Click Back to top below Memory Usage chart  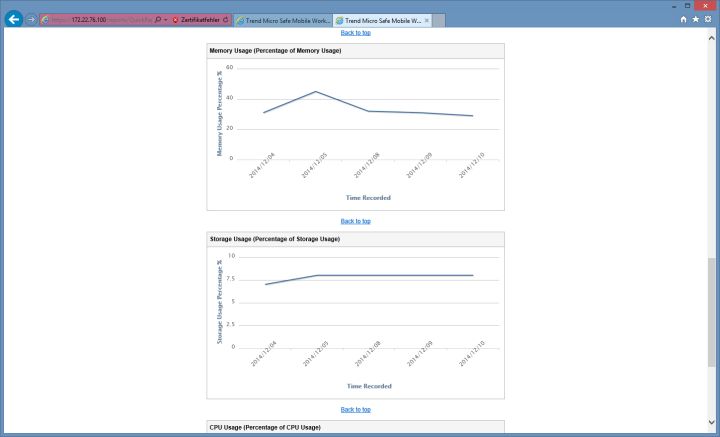coord(355,221)
